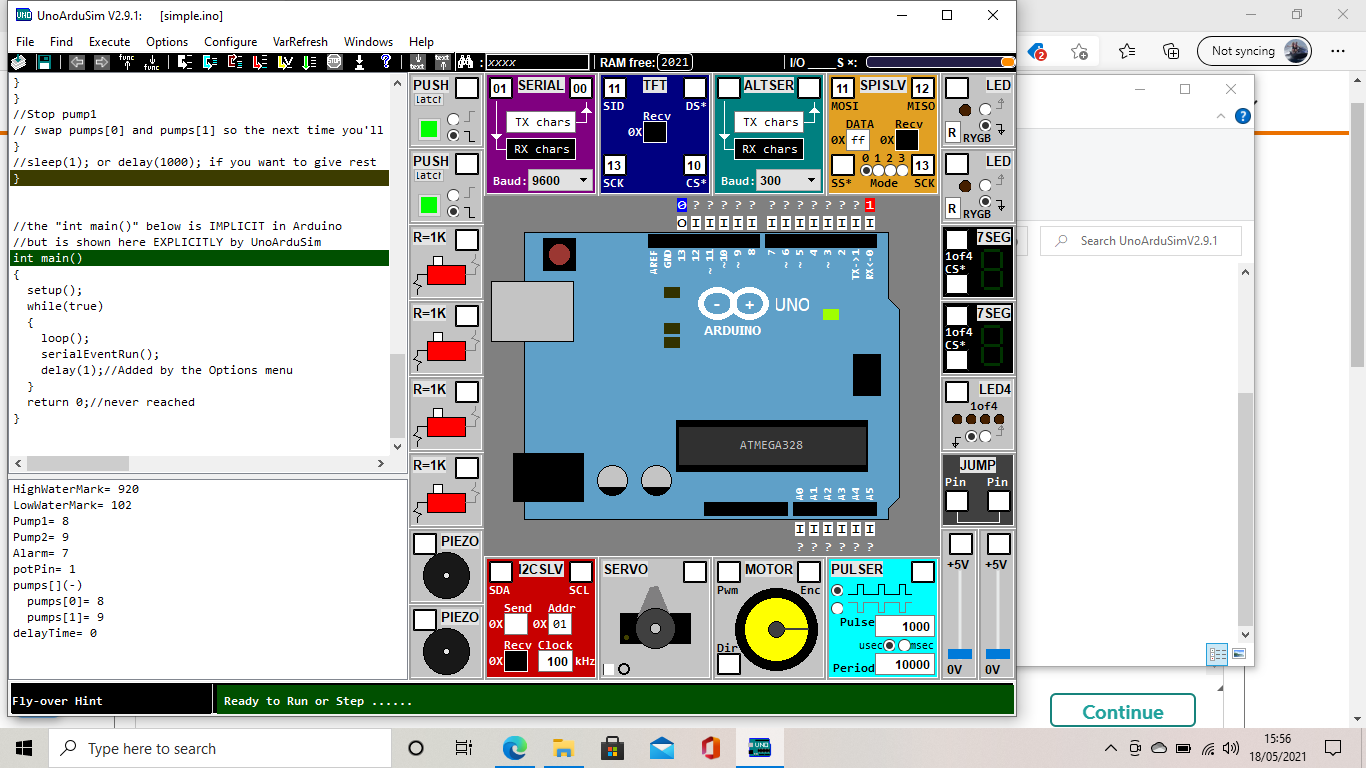Click the PULSER Period input field
The image size is (1366, 768).
[x=904, y=665]
